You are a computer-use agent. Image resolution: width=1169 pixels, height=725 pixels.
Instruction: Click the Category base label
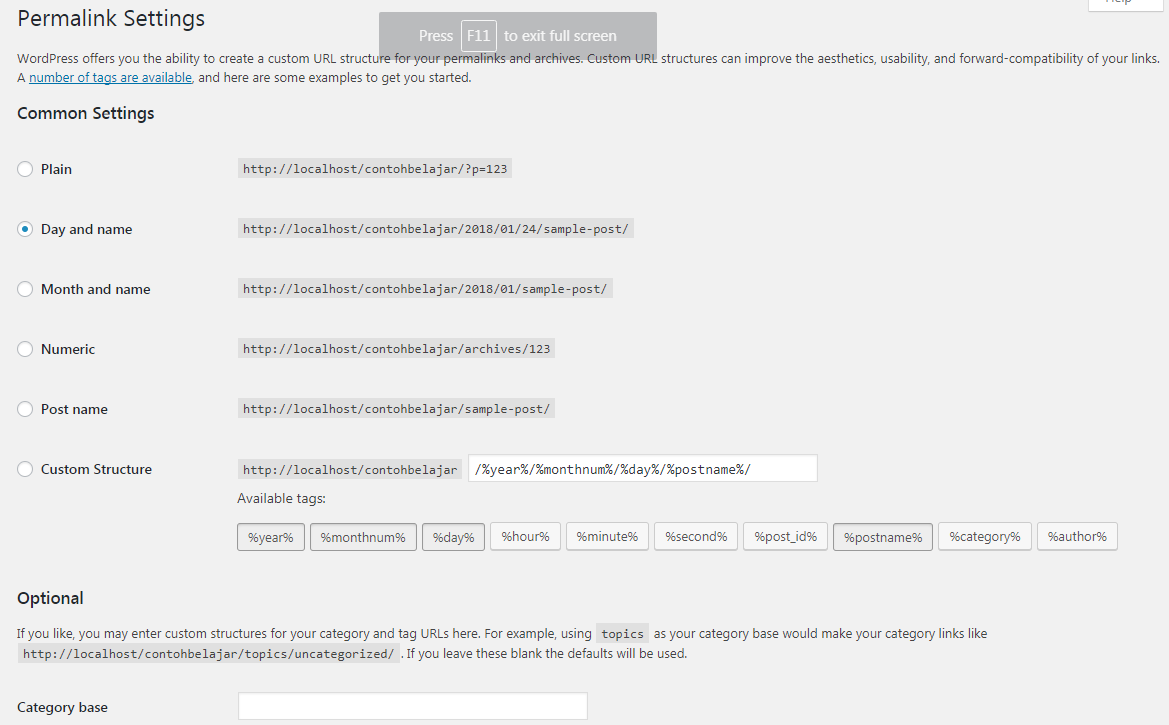(62, 707)
